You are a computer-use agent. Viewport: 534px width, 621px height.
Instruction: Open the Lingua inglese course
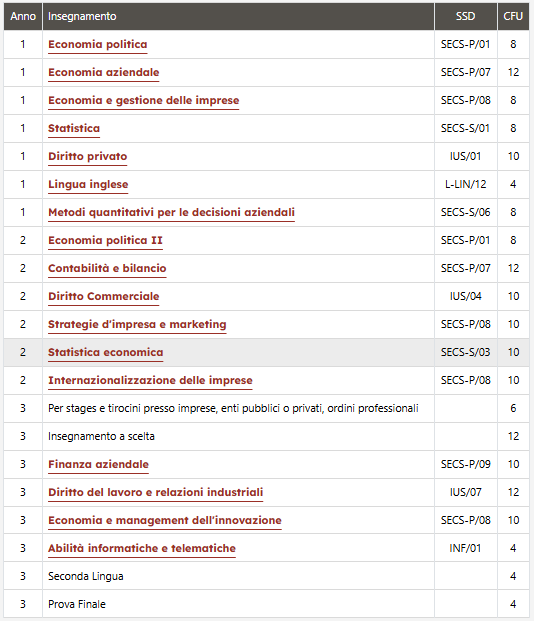88,185
